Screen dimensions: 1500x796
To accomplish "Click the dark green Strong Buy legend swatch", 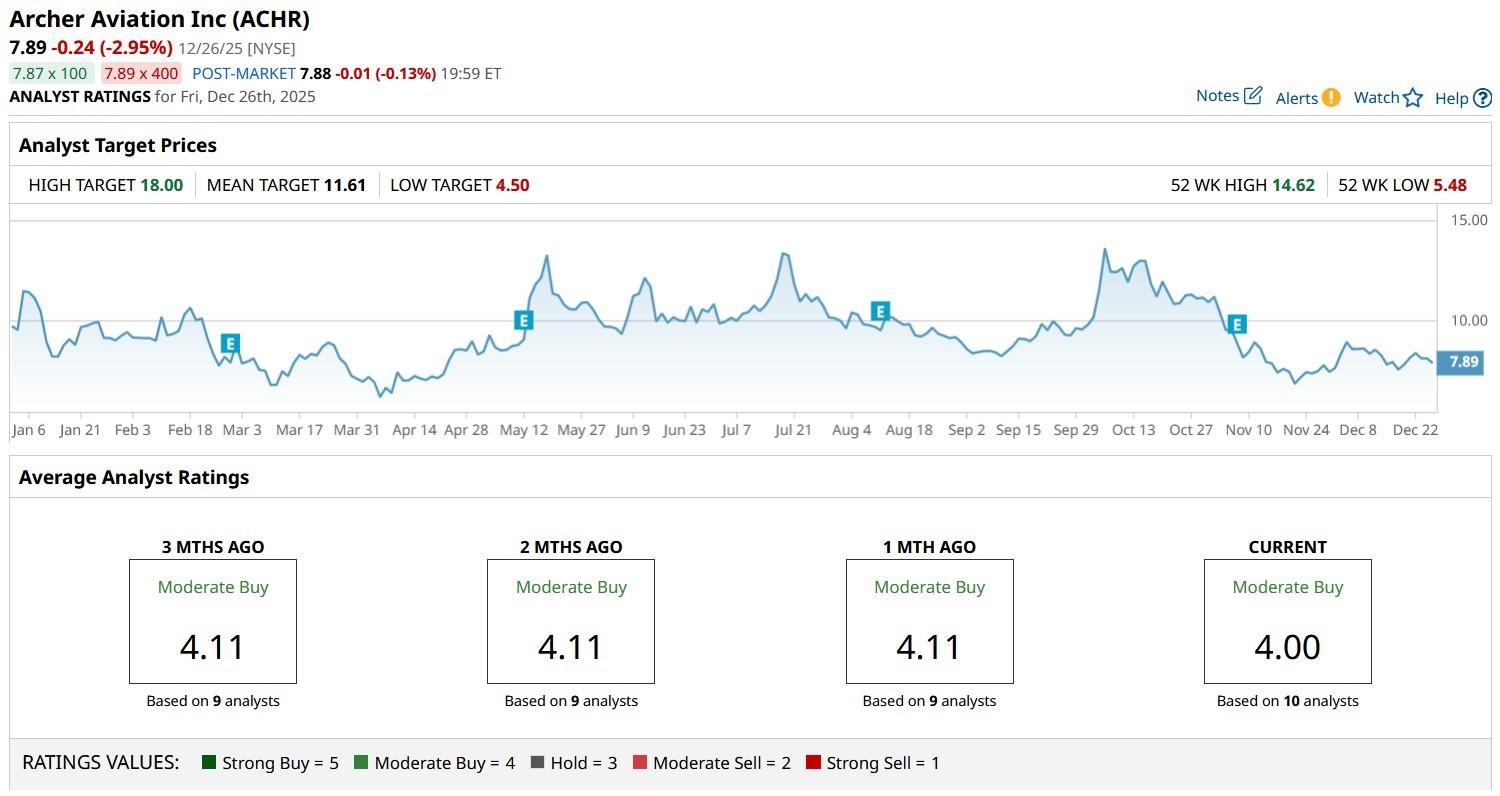I will coord(209,763).
